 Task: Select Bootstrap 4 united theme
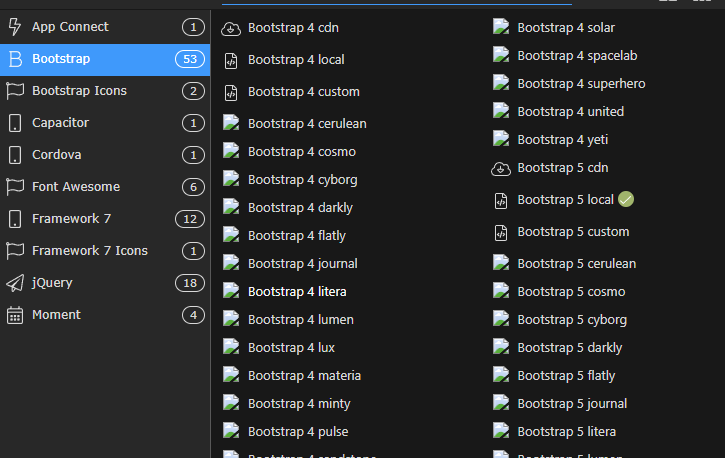[571, 111]
